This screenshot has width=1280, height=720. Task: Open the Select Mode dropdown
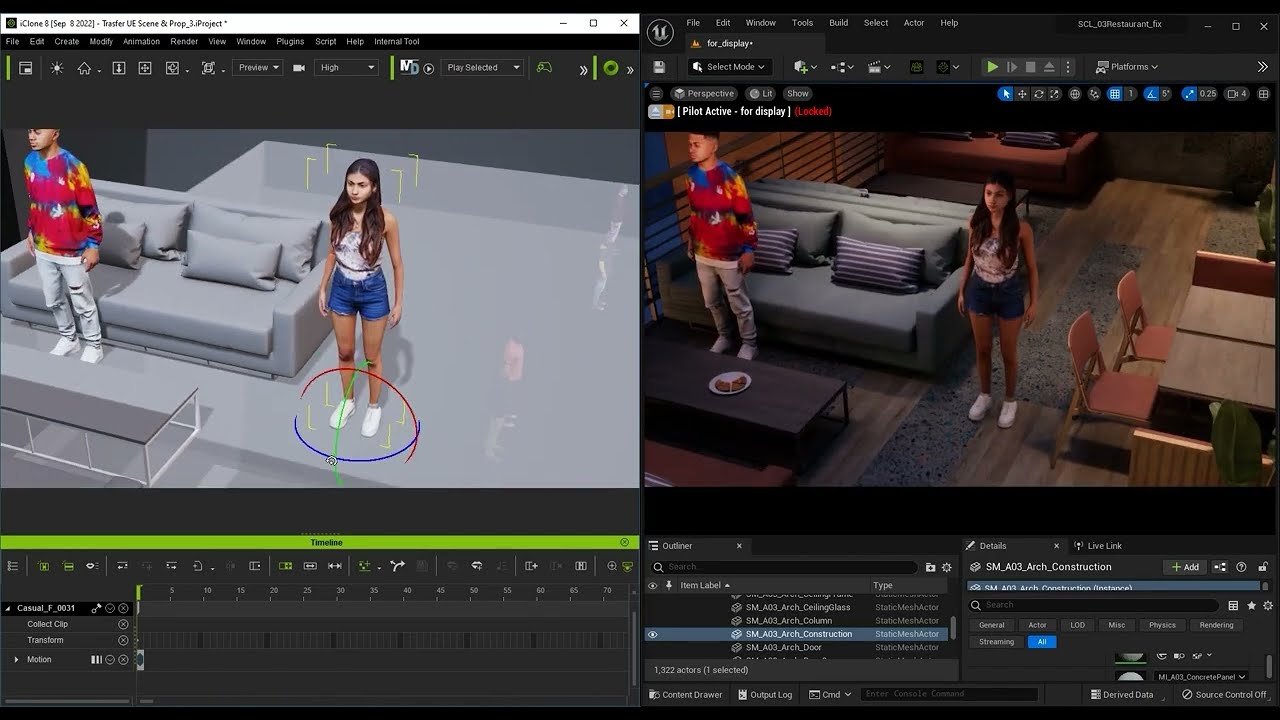(729, 67)
